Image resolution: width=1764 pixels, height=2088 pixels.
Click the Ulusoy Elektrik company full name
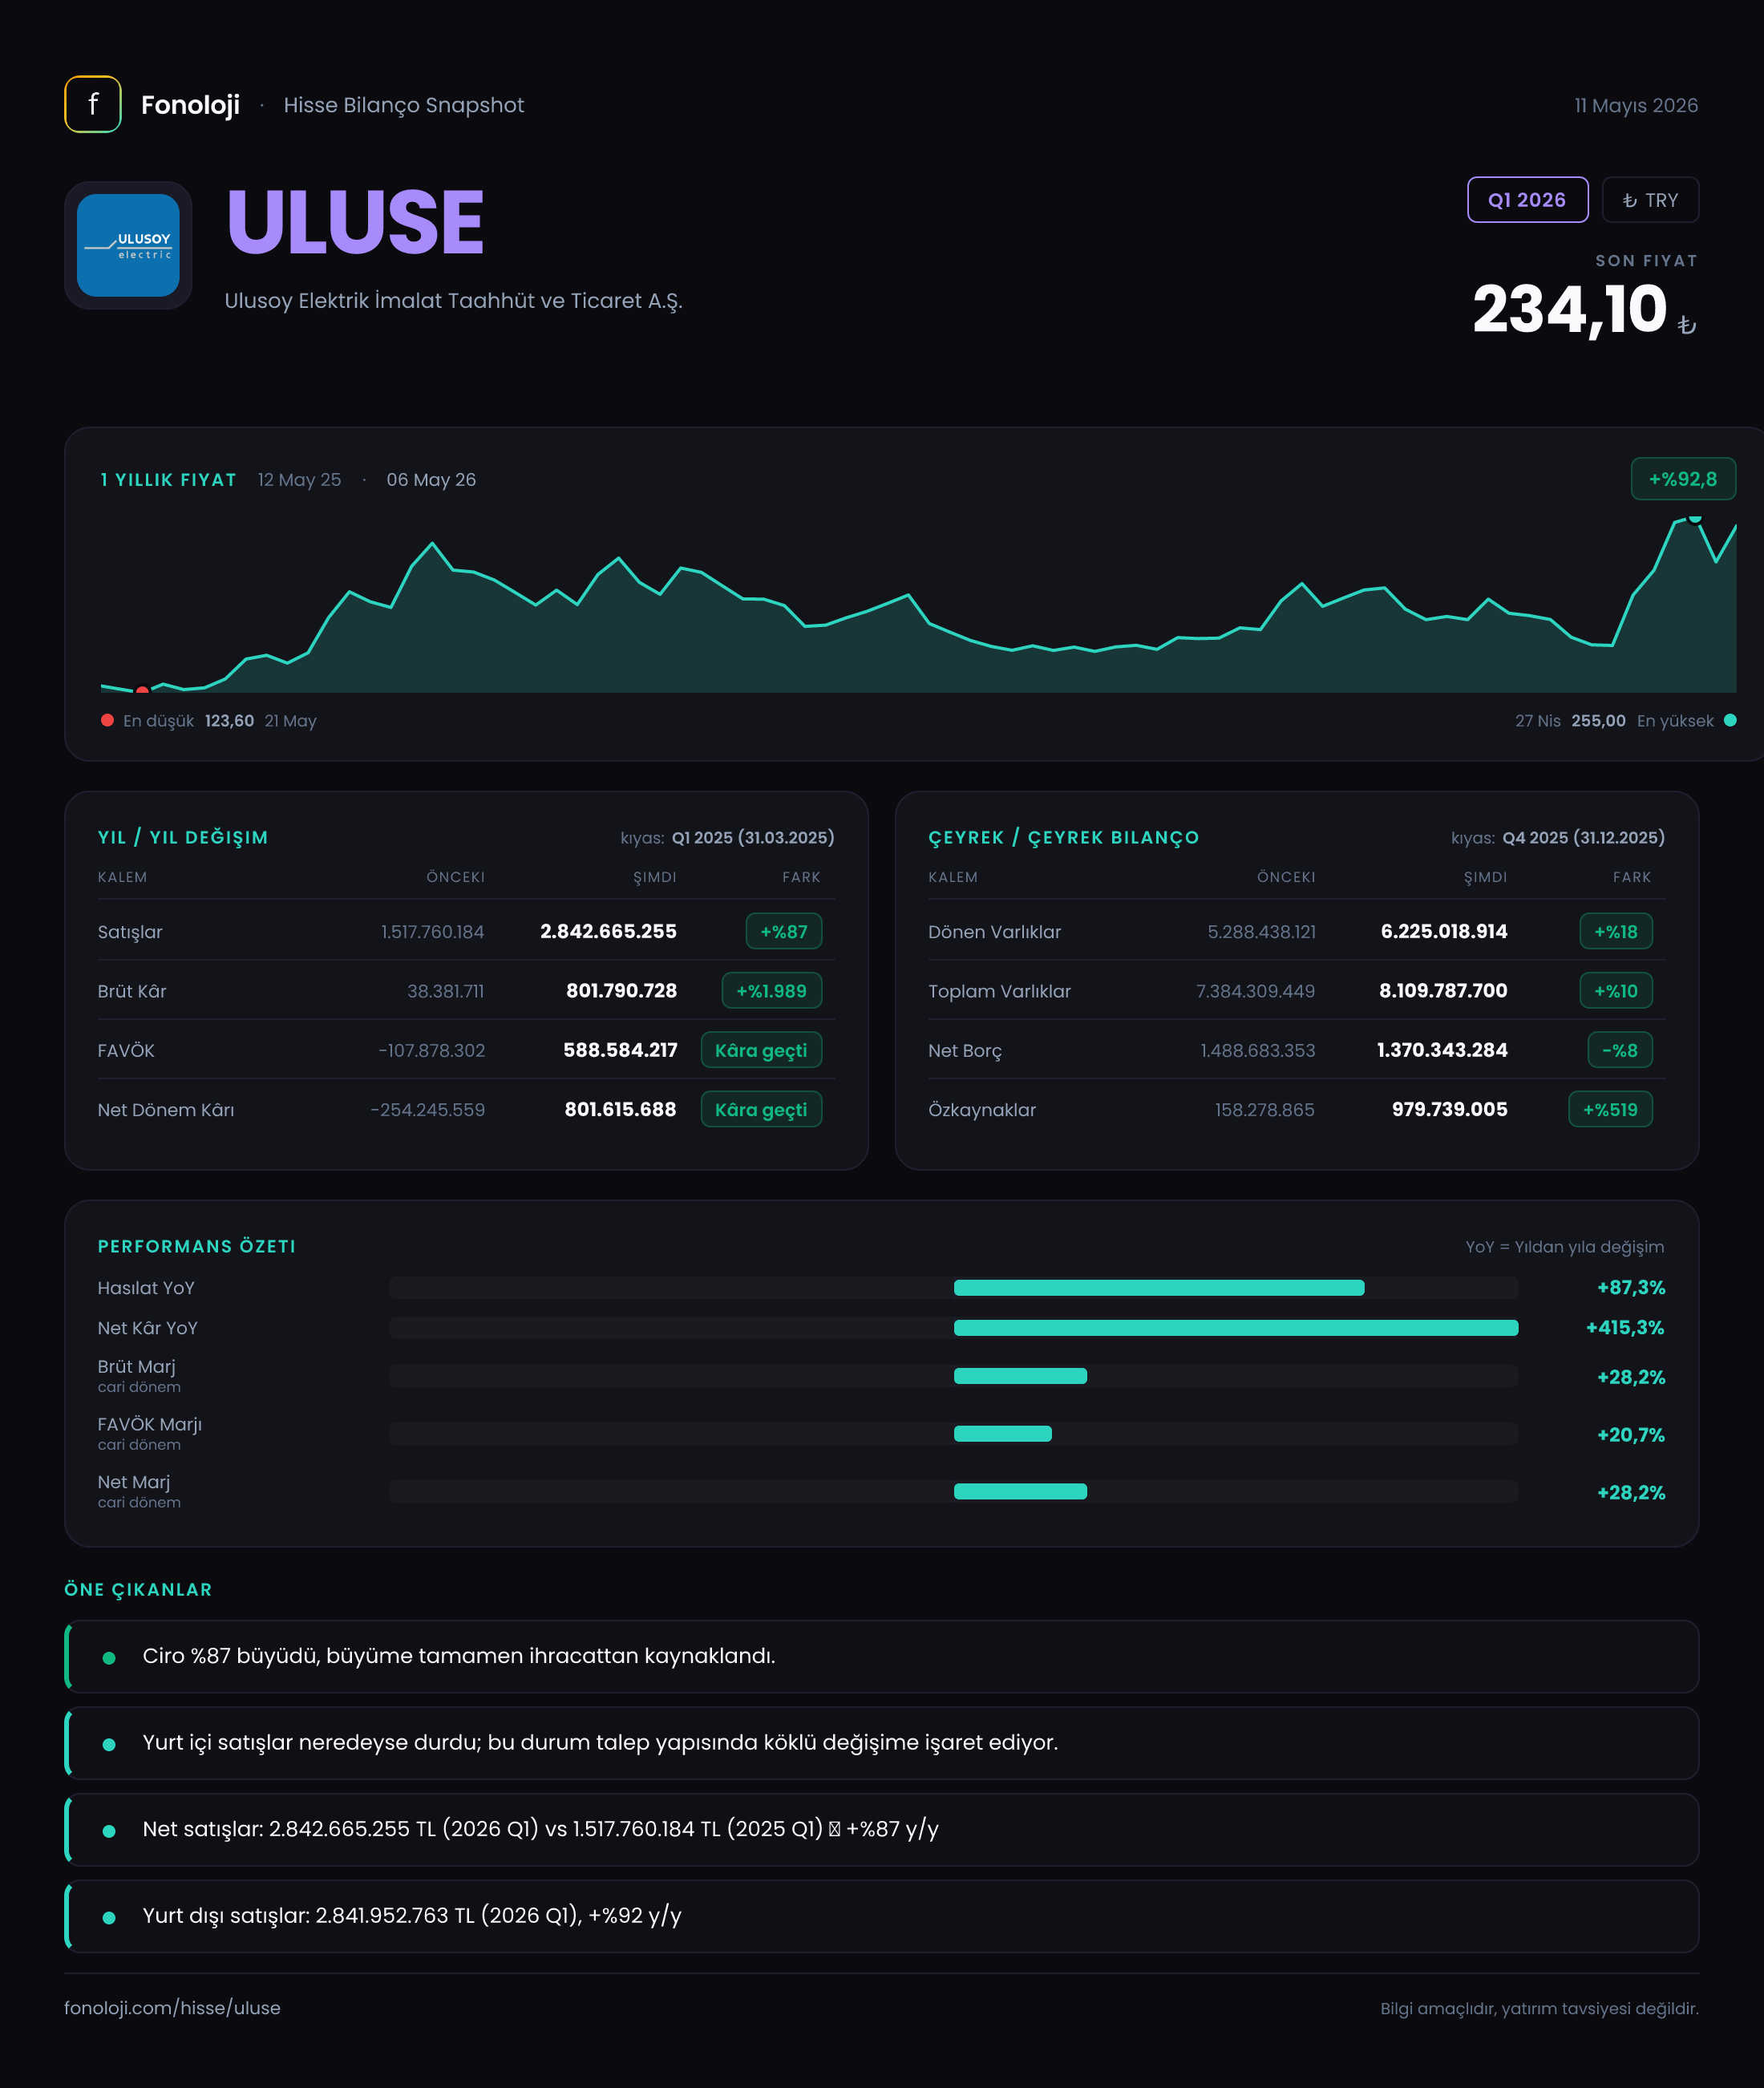453,301
